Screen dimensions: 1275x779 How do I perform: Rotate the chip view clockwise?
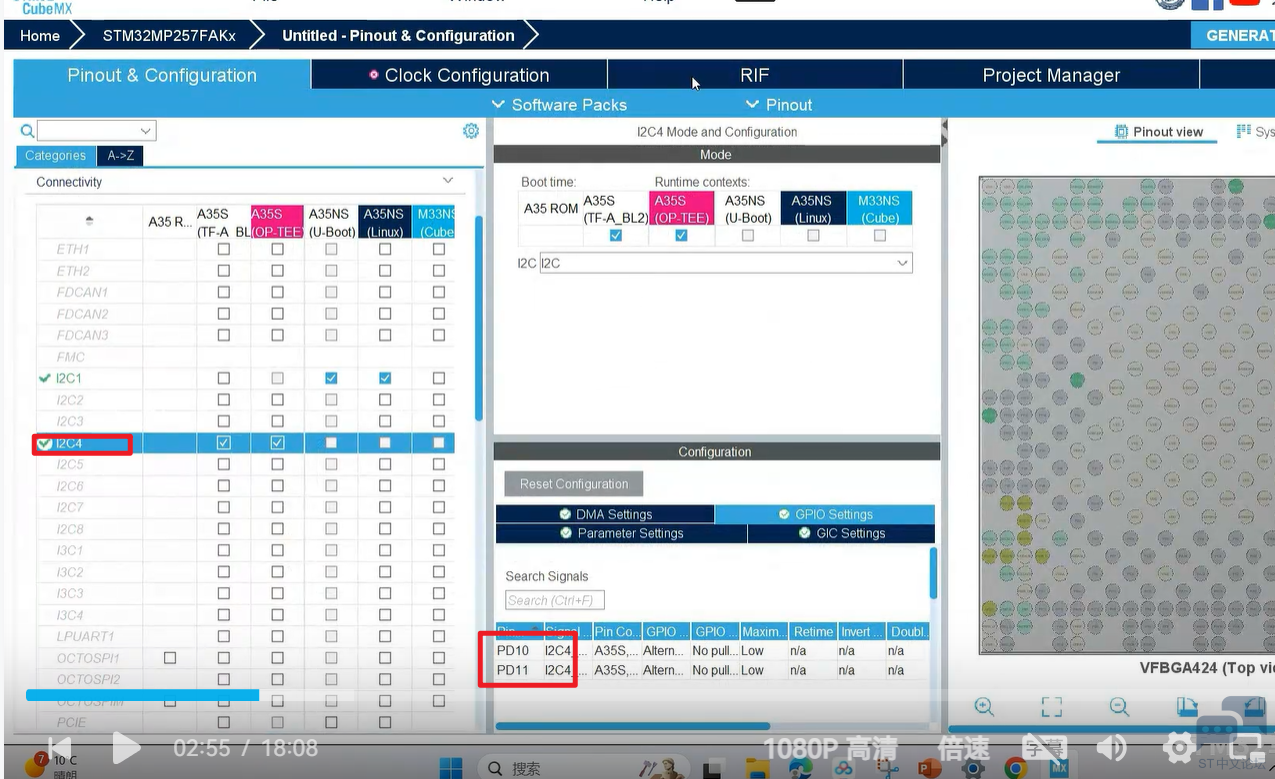point(1187,707)
